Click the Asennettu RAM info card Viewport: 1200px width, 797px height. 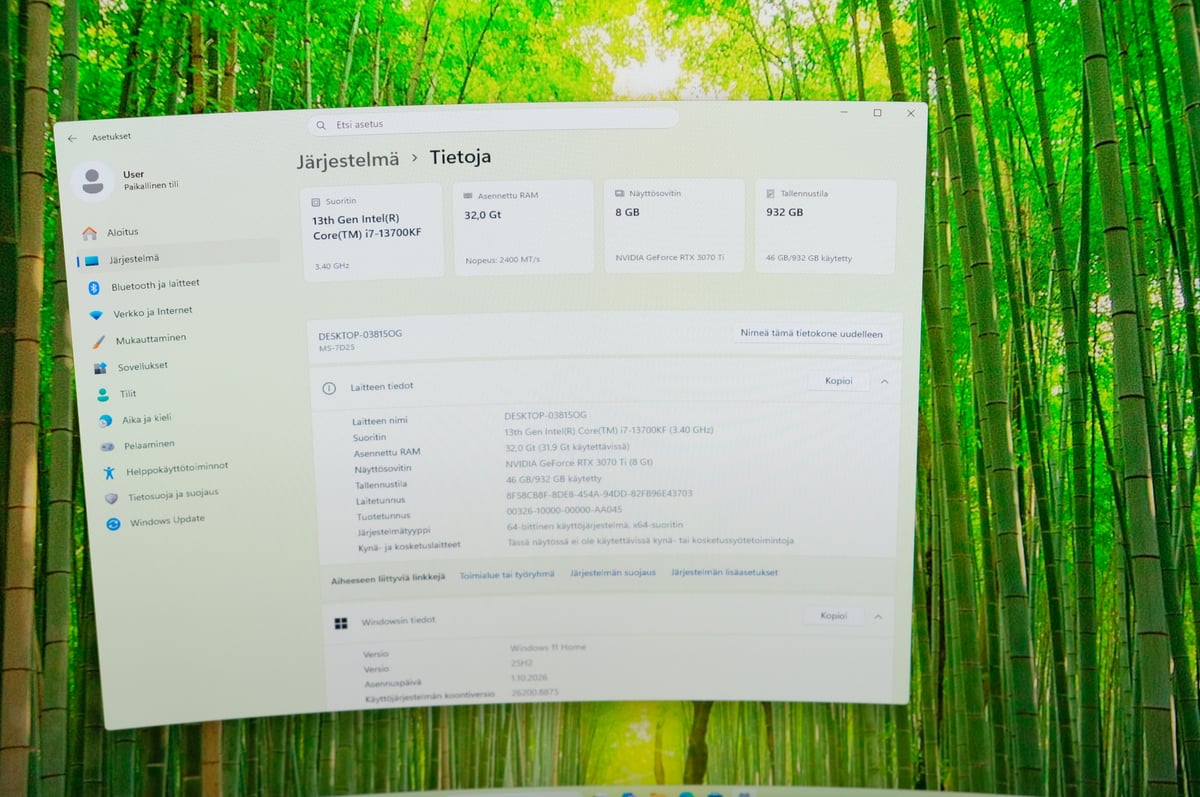523,229
